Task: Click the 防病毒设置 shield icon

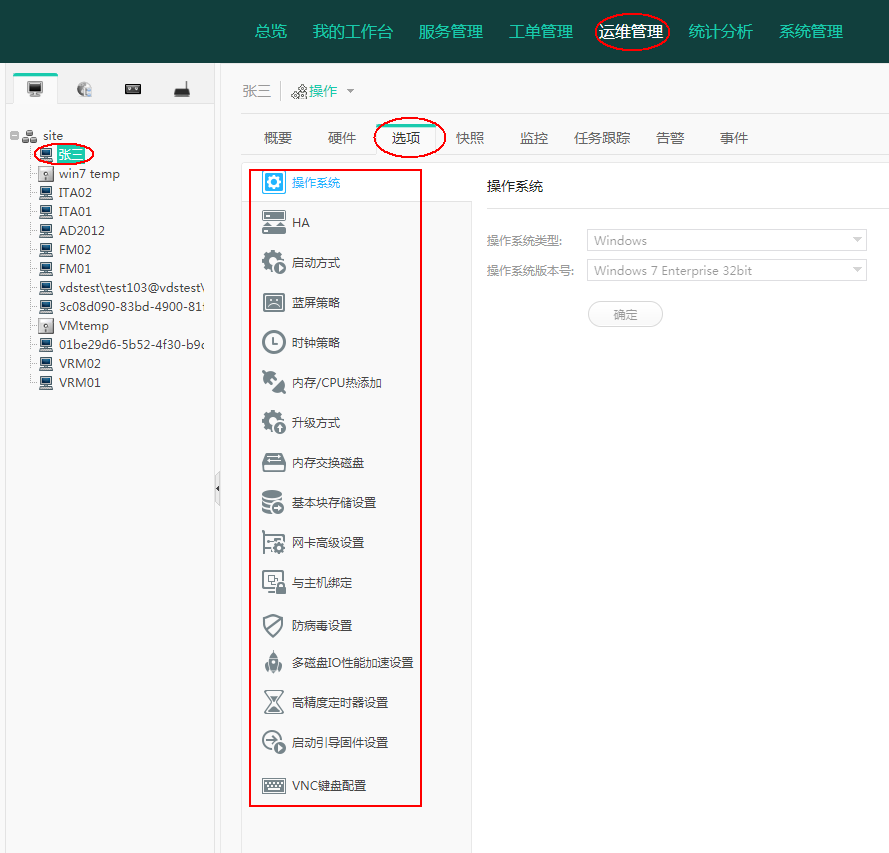Action: tap(273, 626)
